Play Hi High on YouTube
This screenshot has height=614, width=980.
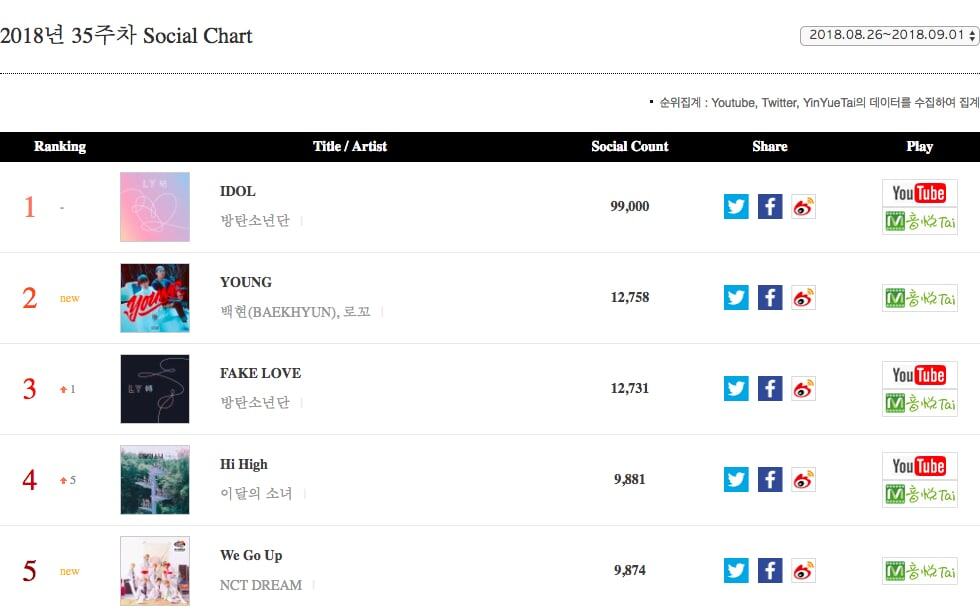click(919, 466)
